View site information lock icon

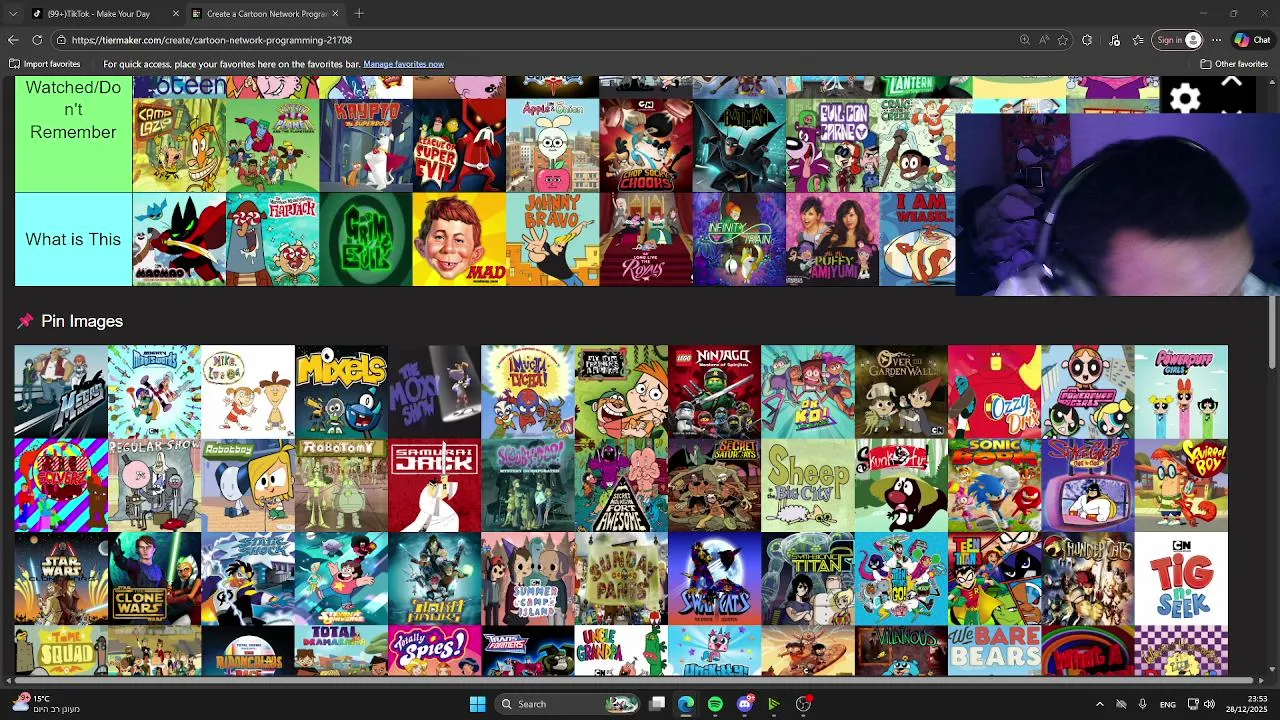click(61, 40)
